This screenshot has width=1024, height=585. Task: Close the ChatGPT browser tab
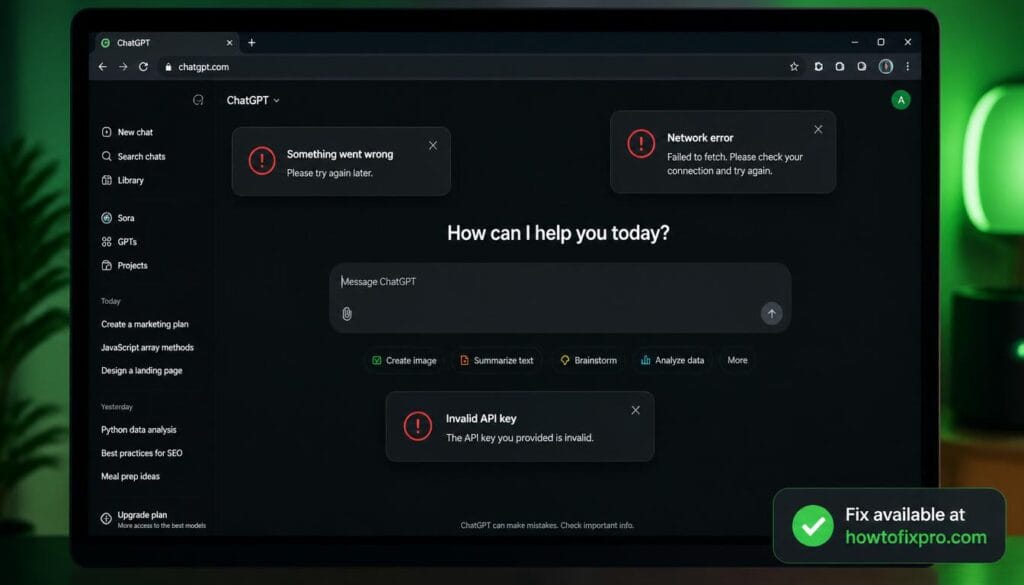(229, 43)
